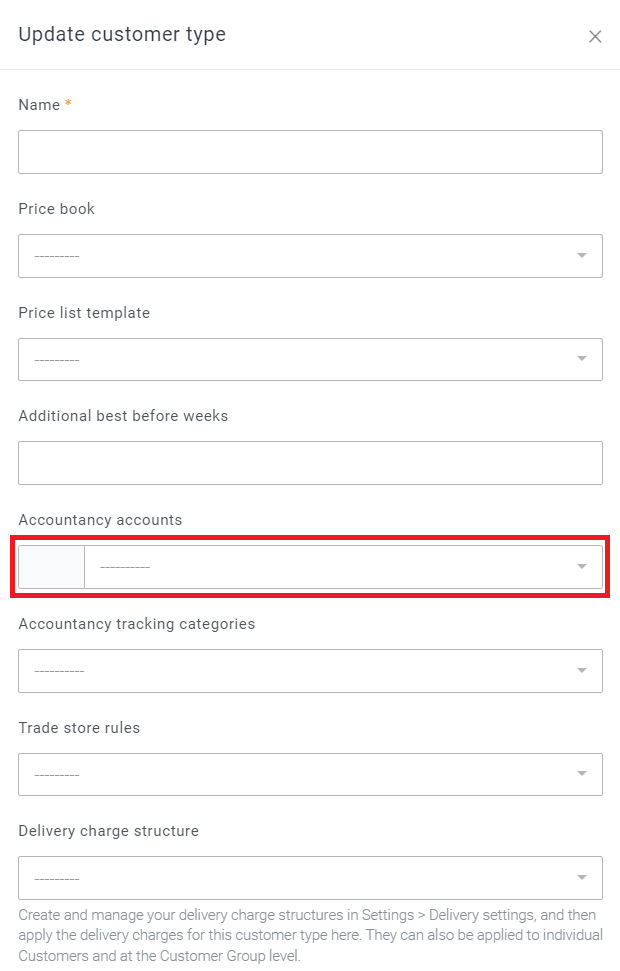Expand the Delivery charge structure select box

tap(300, 878)
